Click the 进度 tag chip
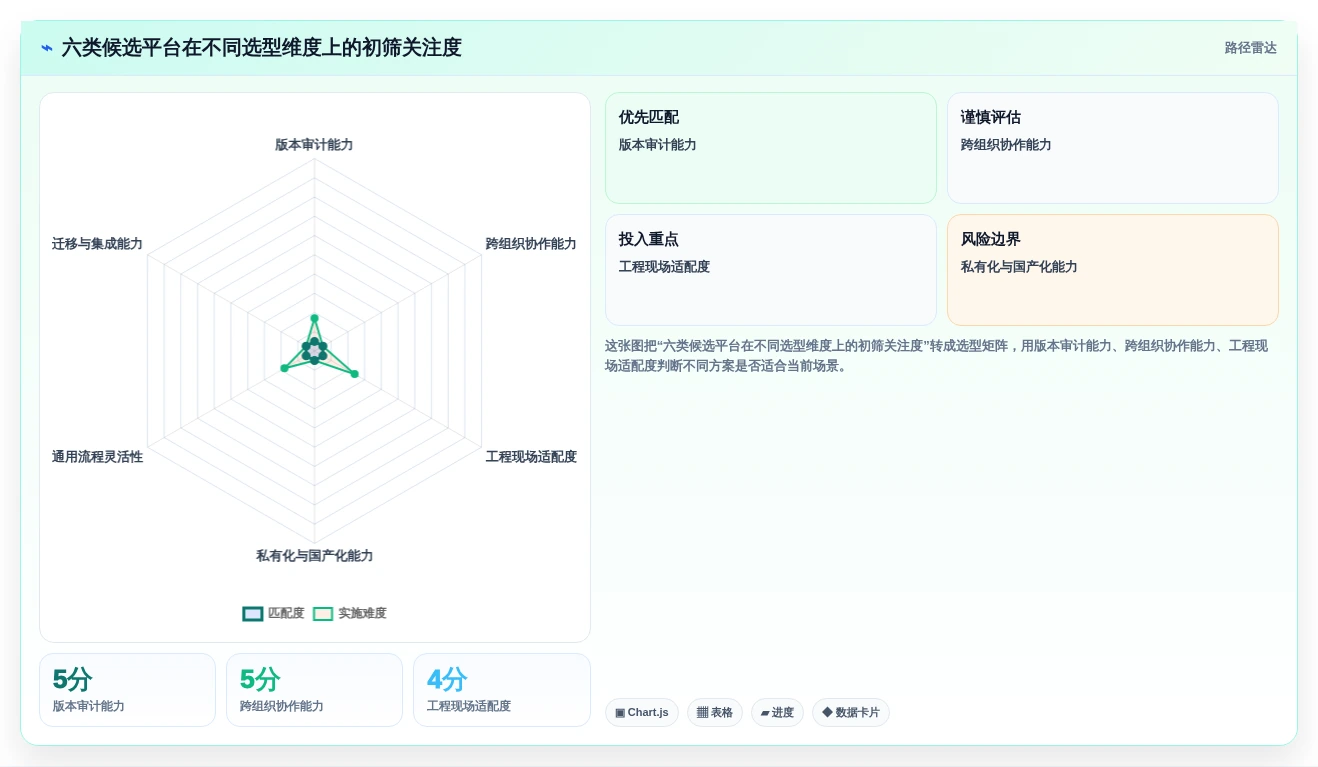This screenshot has width=1318, height=767. pos(777,712)
